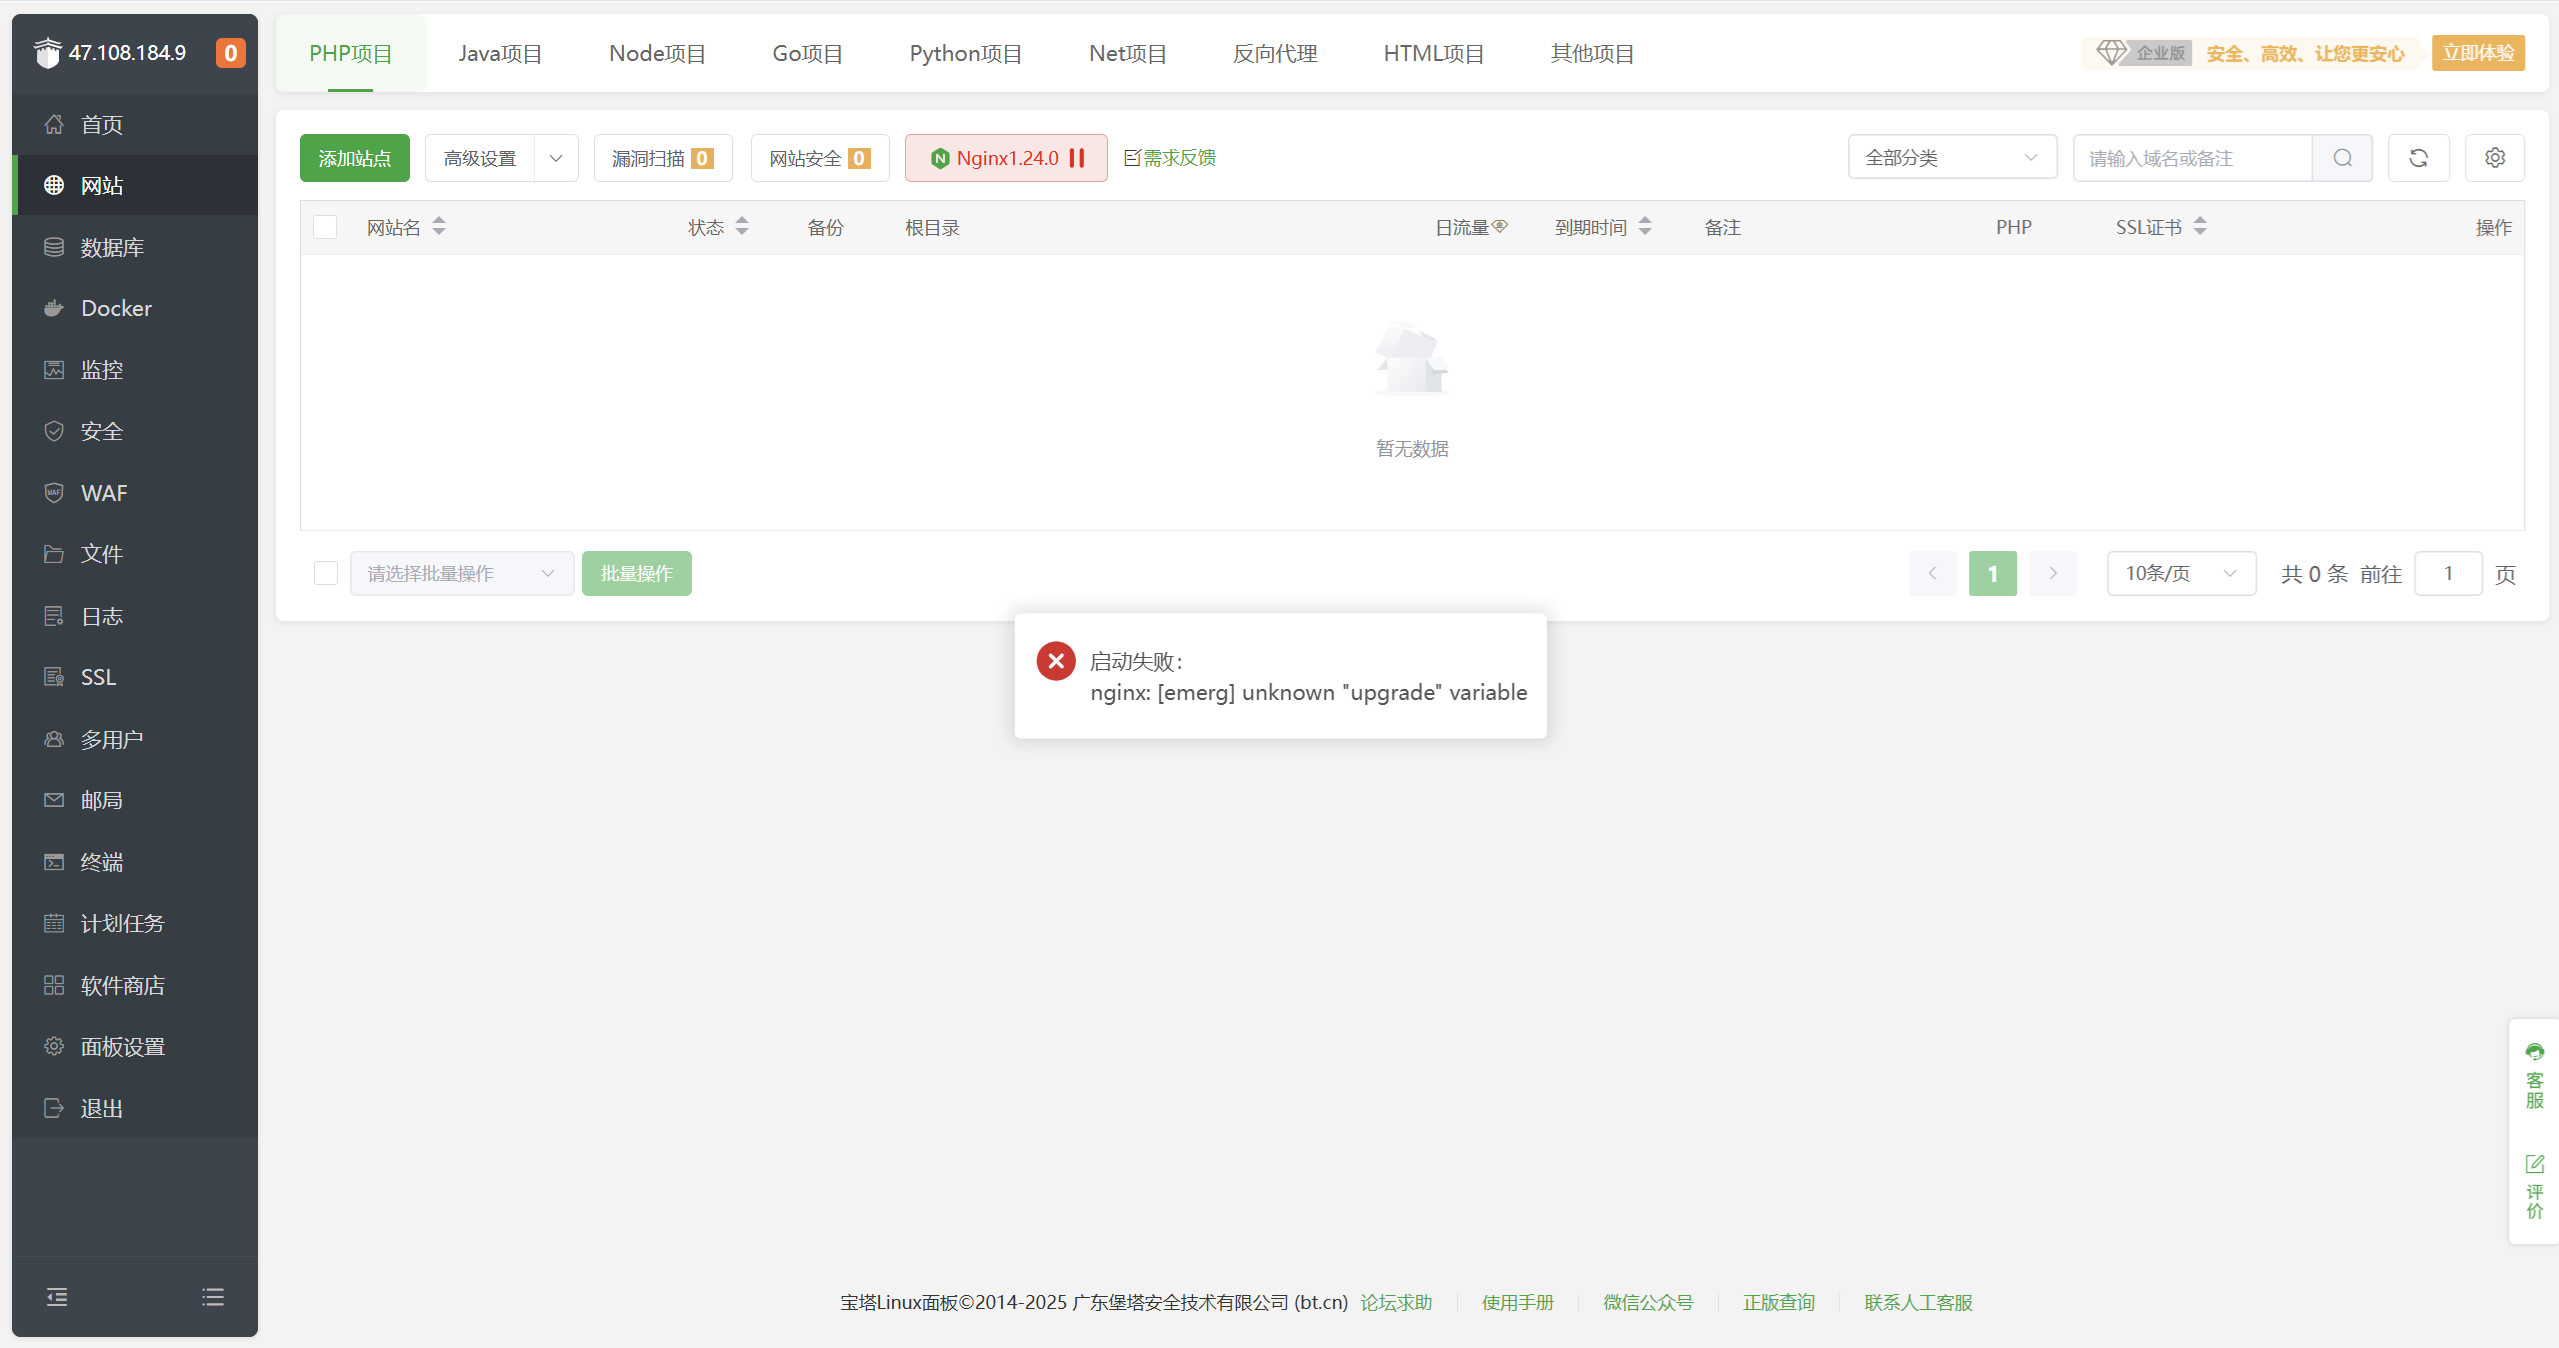
Task: Open the 全部分类 category dropdown
Action: click(x=1952, y=158)
